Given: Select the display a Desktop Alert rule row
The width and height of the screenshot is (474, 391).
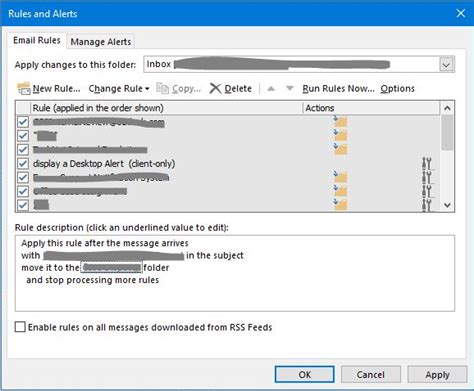Looking at the screenshot, I should click(x=227, y=163).
